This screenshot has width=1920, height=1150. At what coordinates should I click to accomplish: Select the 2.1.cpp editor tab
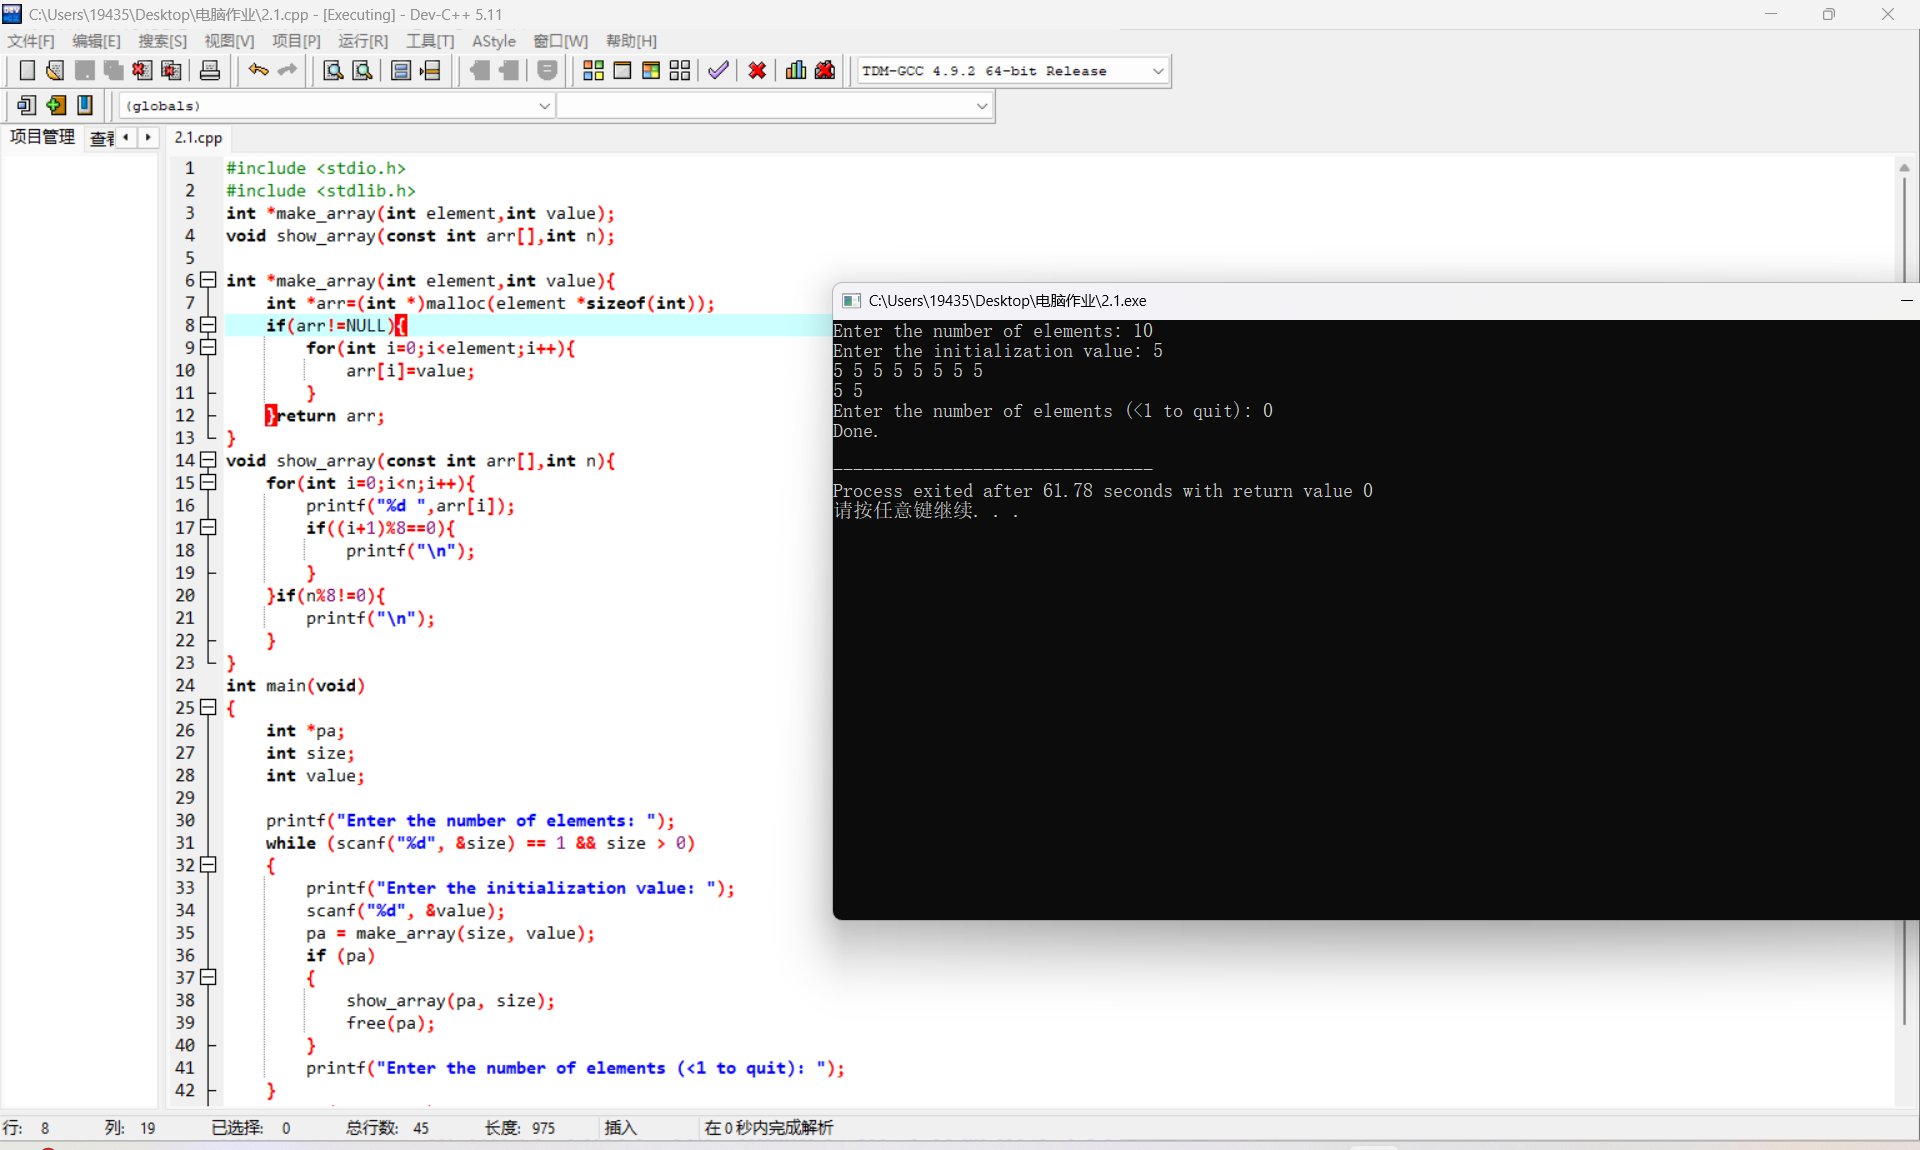[198, 138]
